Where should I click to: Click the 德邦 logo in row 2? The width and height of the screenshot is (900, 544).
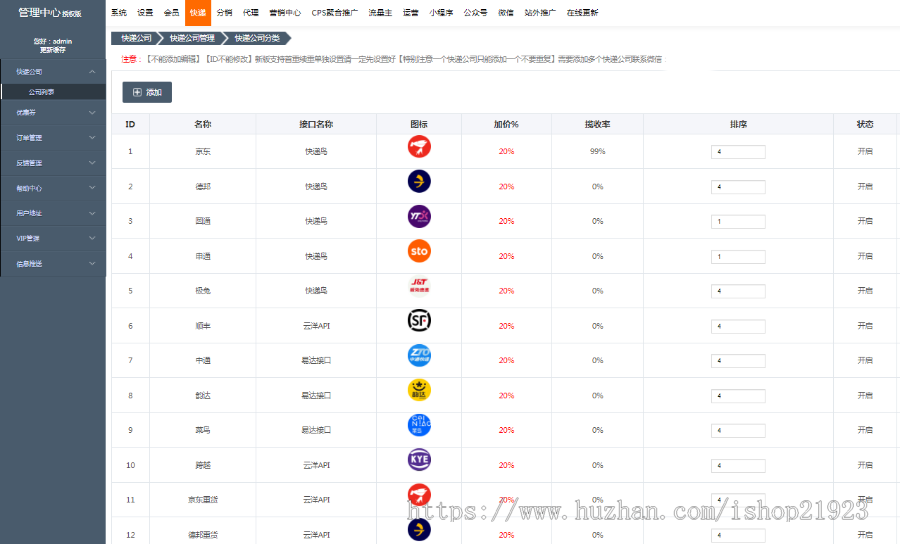tap(419, 182)
